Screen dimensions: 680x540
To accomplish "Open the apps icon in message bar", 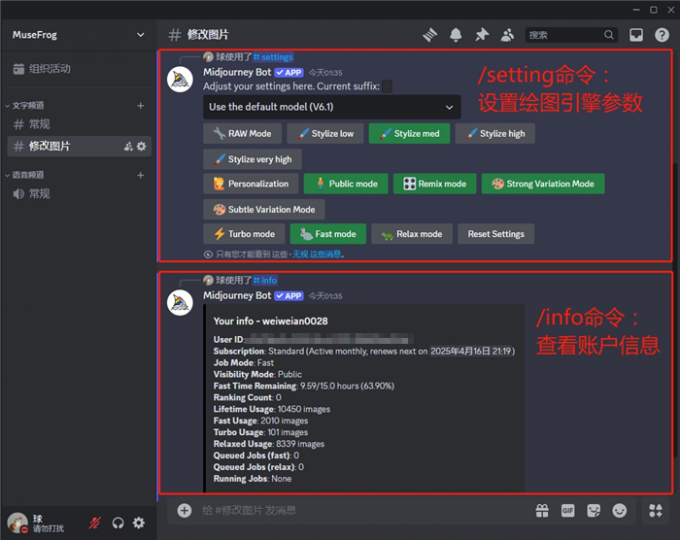I will point(655,511).
